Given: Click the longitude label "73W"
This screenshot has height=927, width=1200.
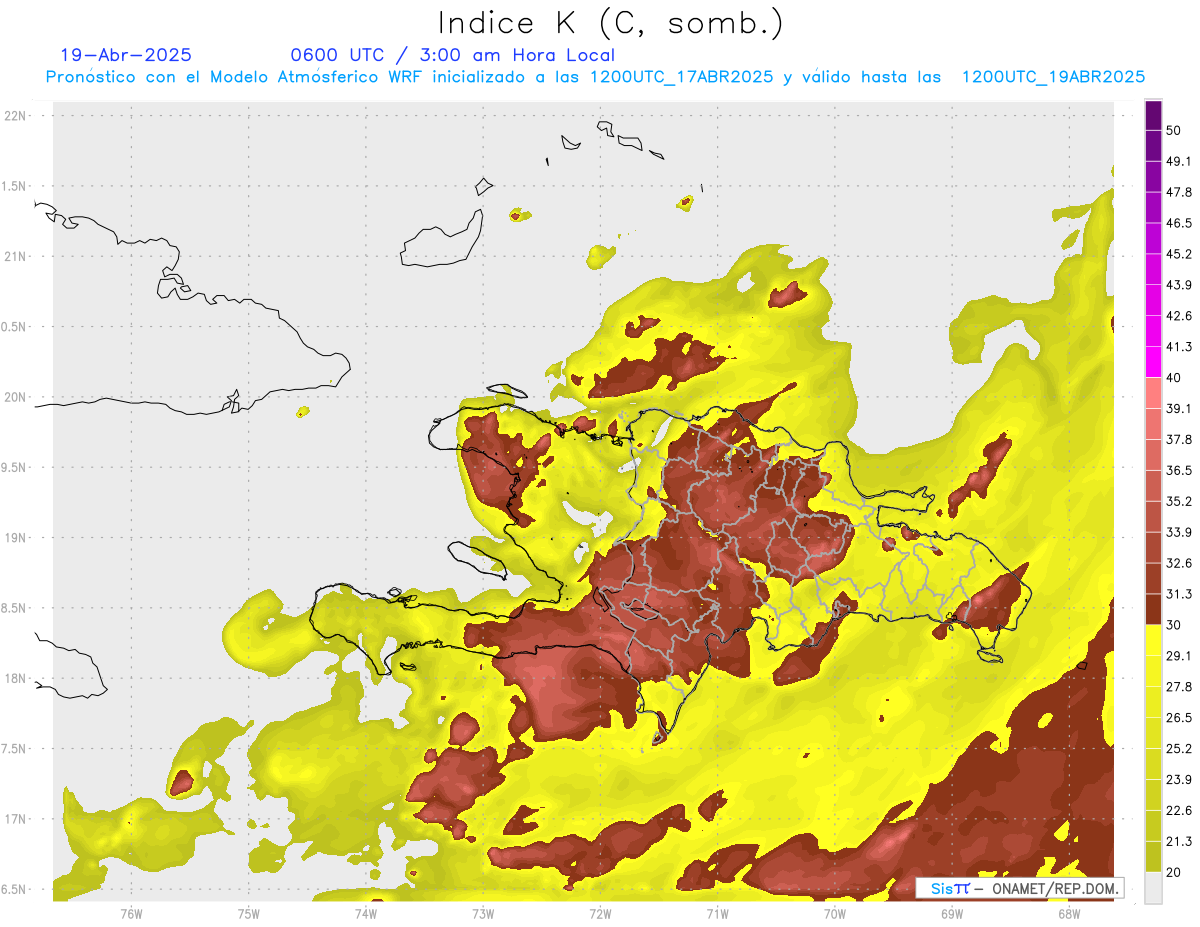Looking at the screenshot, I should click(483, 913).
